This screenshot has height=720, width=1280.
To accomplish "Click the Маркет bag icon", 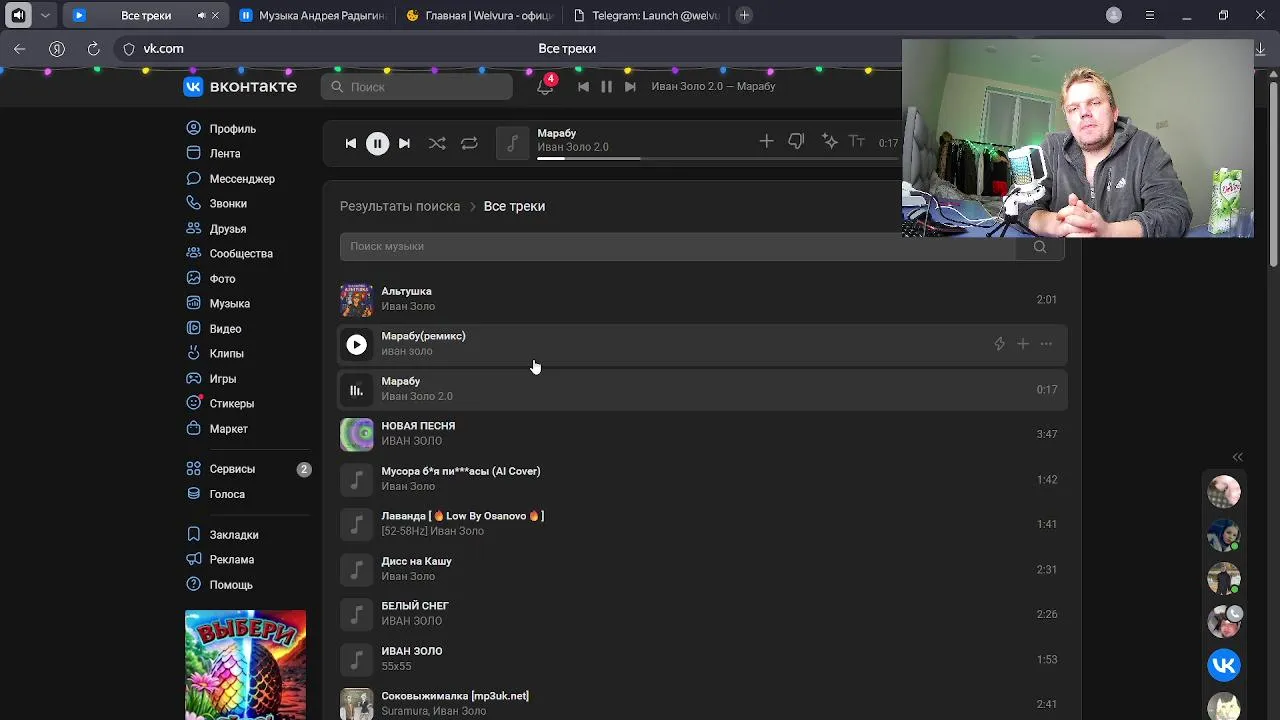I will (194, 428).
